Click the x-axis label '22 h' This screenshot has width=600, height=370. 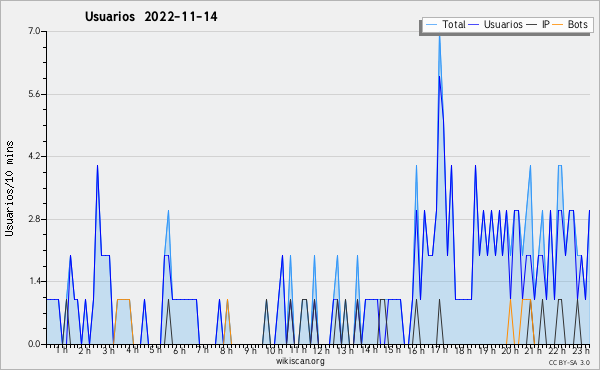pos(557,350)
